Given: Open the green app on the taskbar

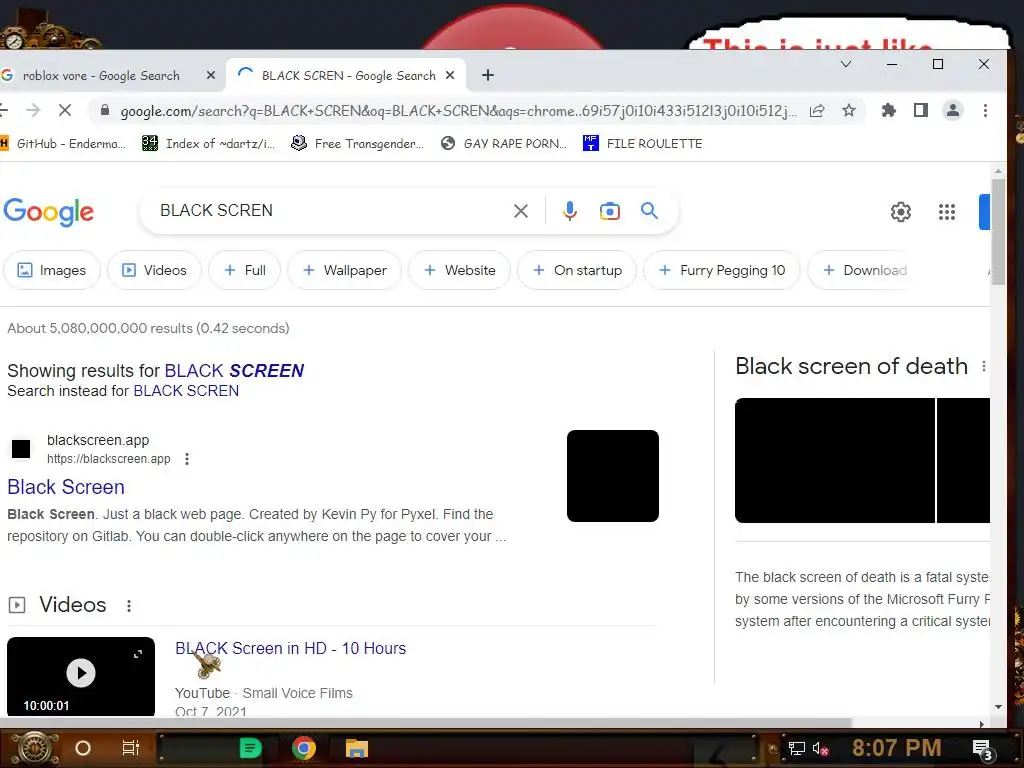Looking at the screenshot, I should pos(250,748).
